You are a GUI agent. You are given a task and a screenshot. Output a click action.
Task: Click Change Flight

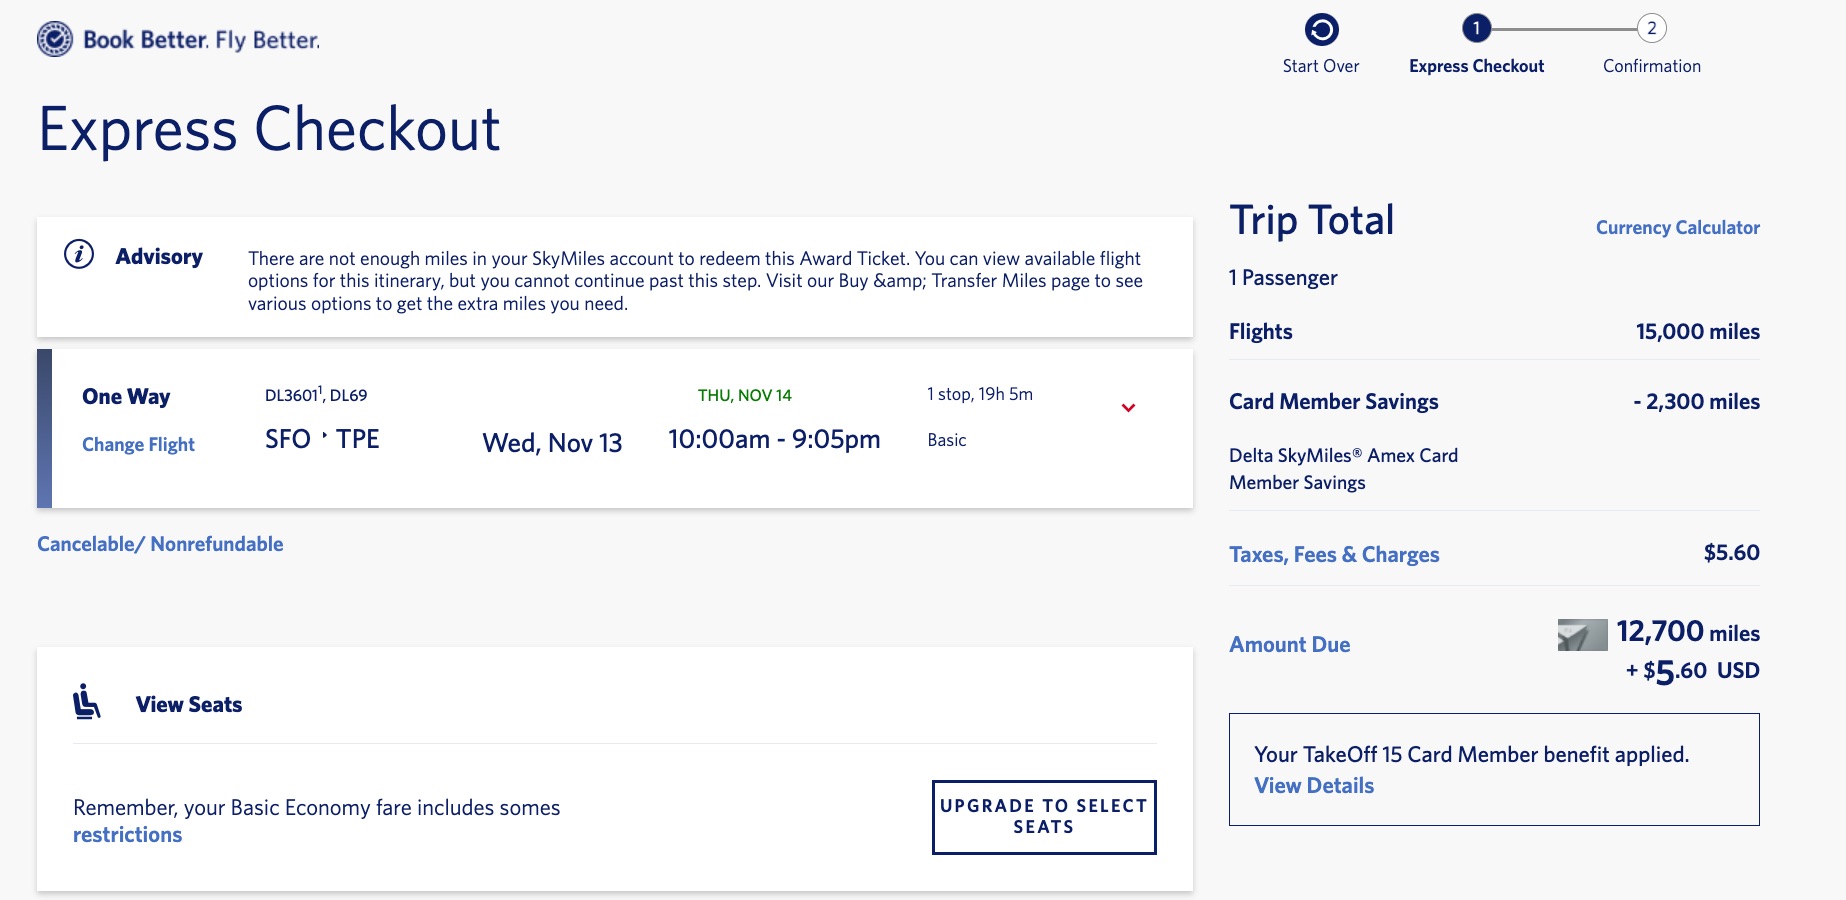pyautogui.click(x=138, y=444)
